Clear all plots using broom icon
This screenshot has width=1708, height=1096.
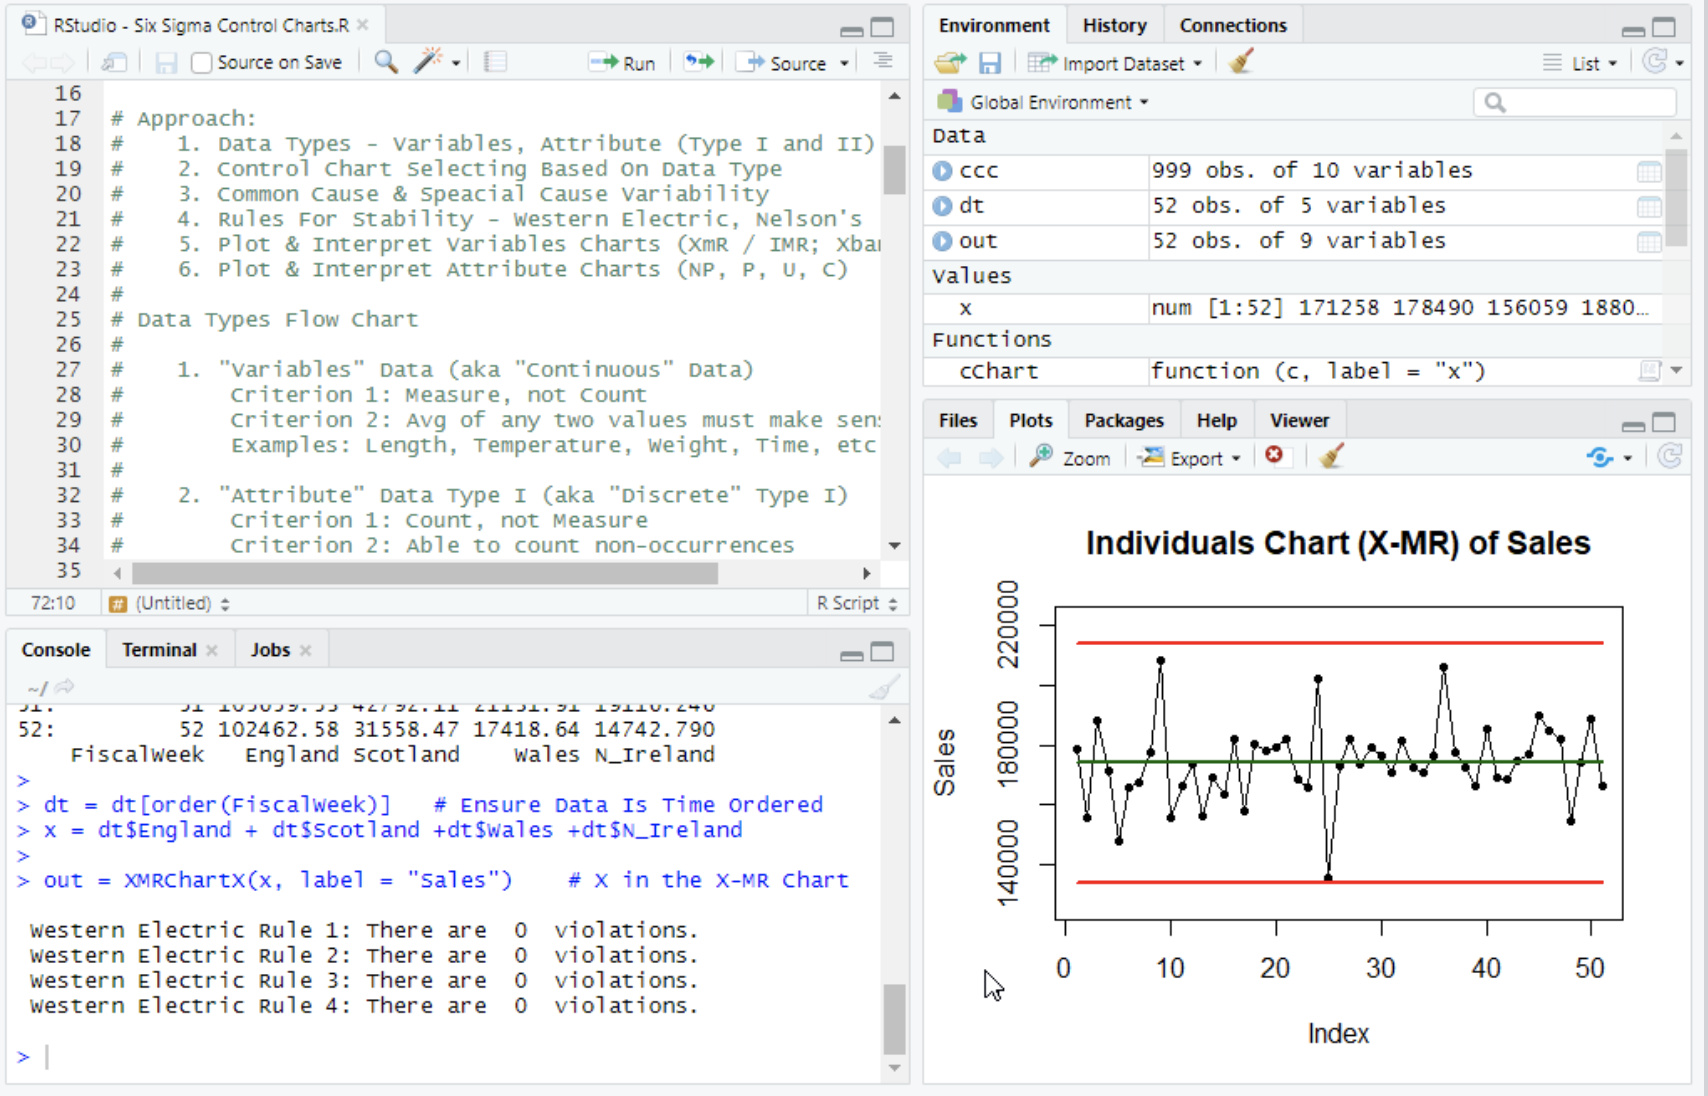pyautogui.click(x=1331, y=457)
